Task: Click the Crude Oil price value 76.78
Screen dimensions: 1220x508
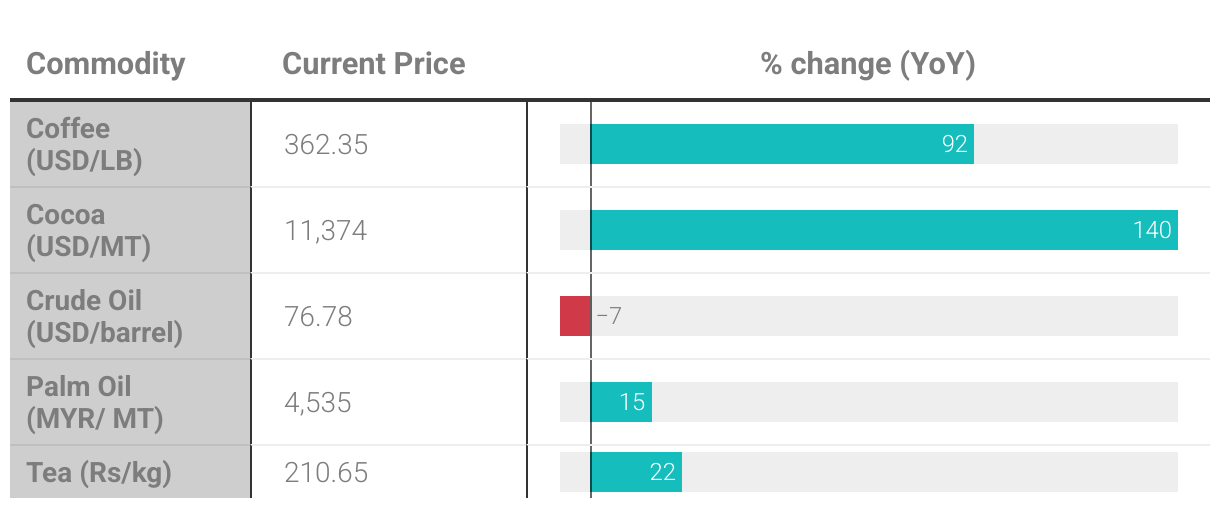Action: tap(318, 317)
